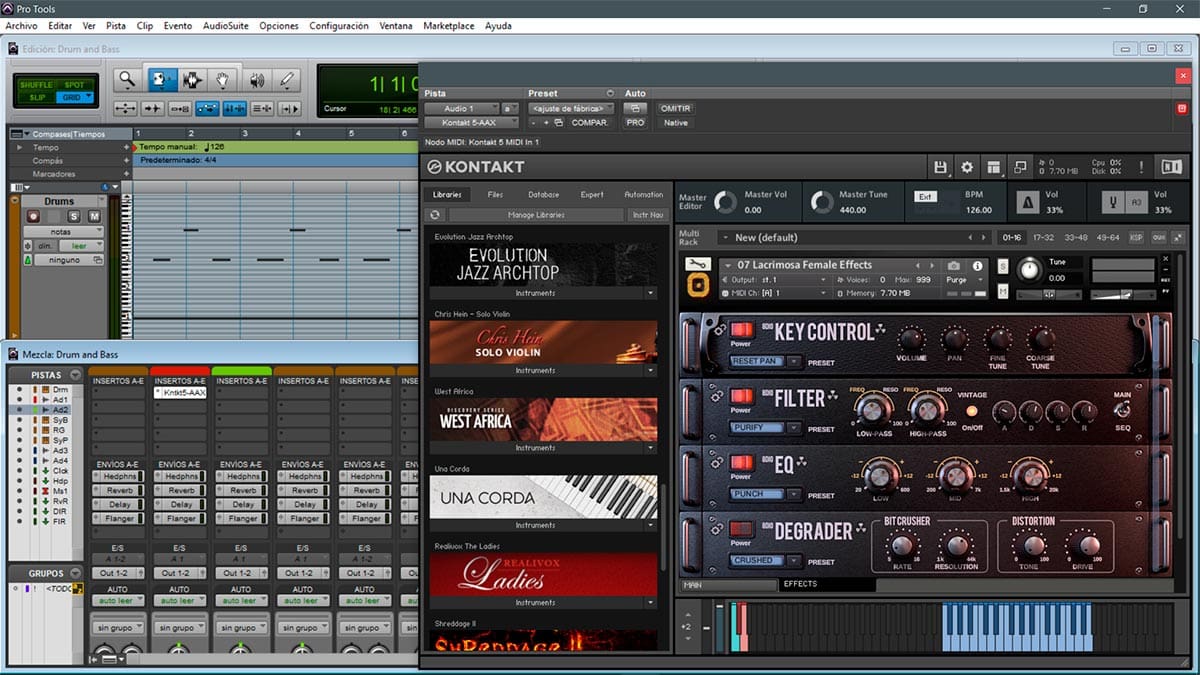Open the Audio 1 track selector dropdown
Viewport: 1200px width, 675px height.
point(461,108)
